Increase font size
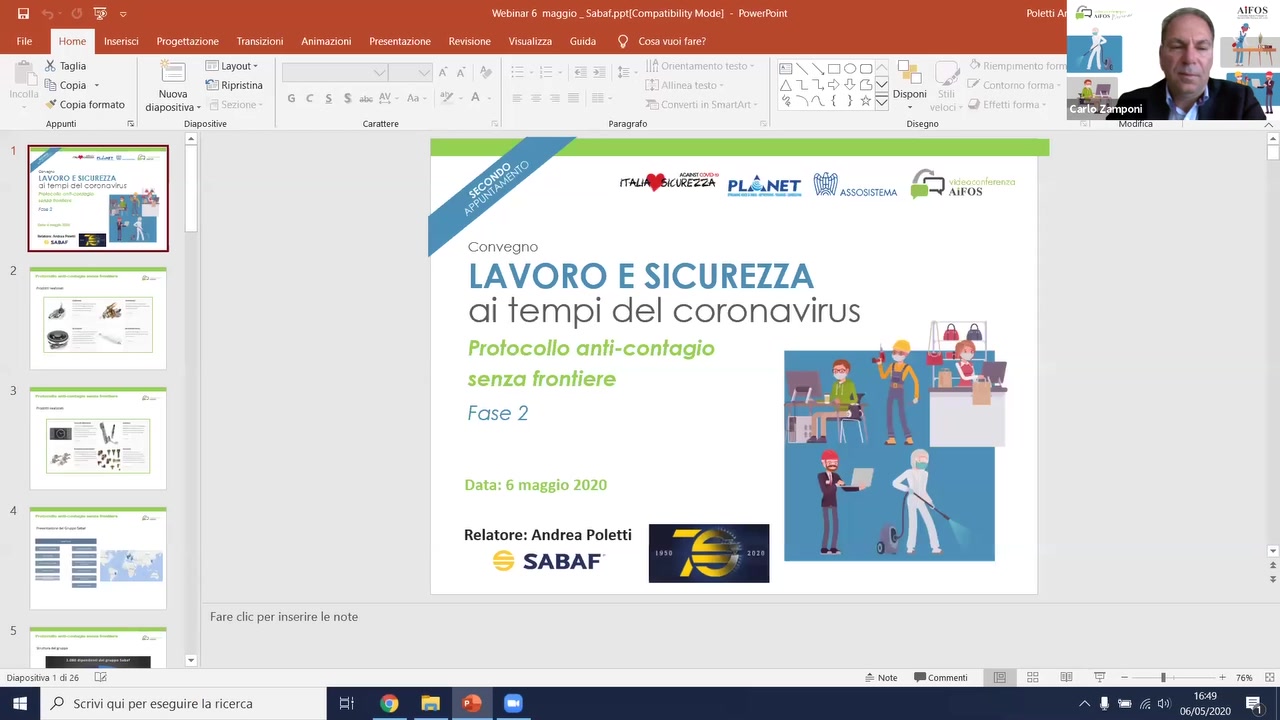Viewport: 1280px width, 720px height. pos(445,72)
